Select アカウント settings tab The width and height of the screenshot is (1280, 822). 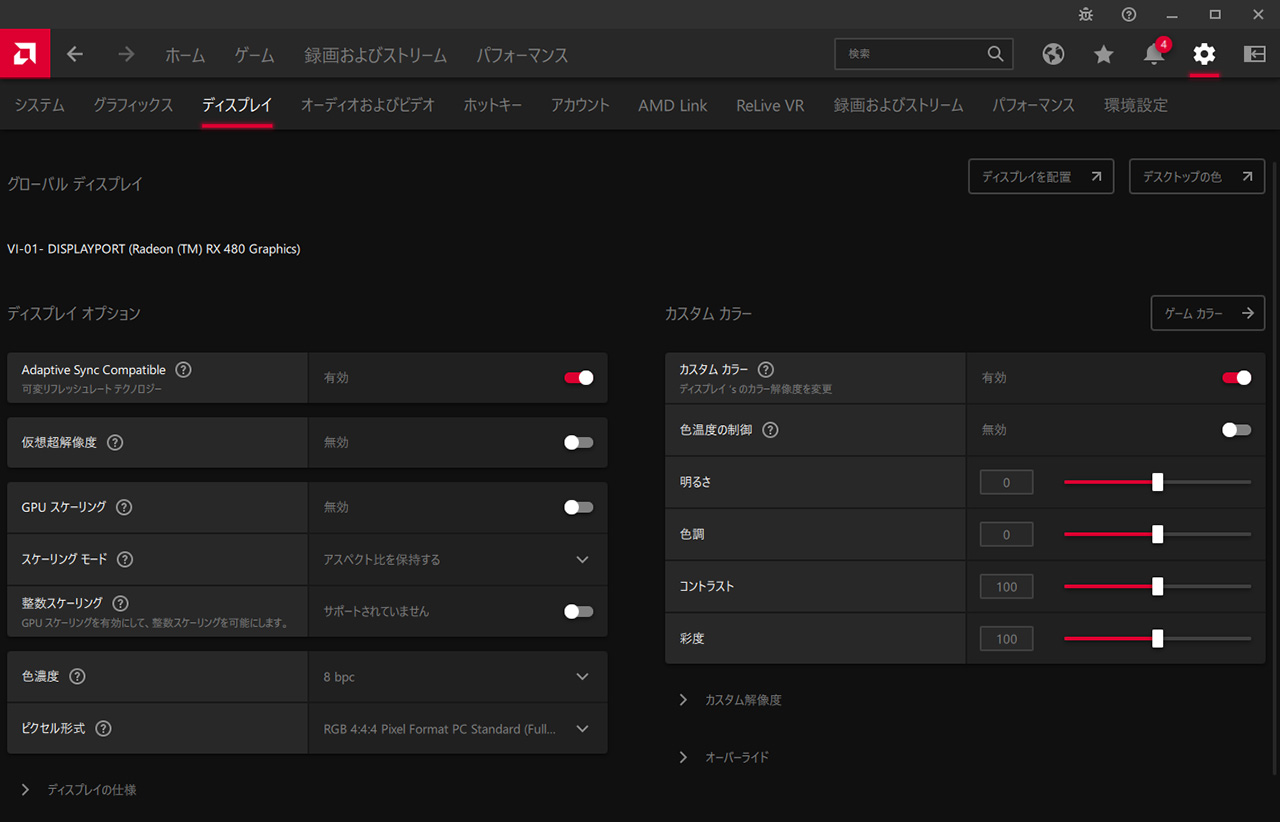click(580, 105)
